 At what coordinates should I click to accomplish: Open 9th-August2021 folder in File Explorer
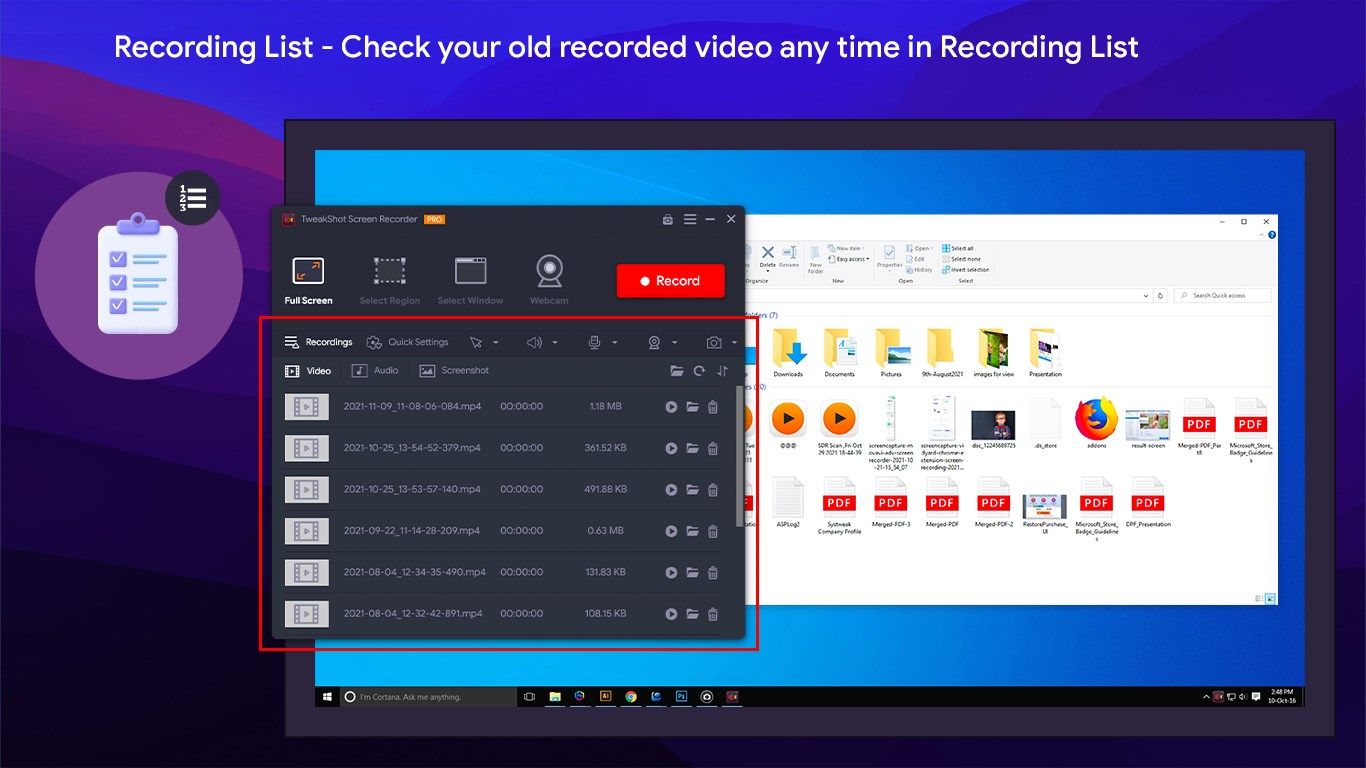tap(941, 353)
